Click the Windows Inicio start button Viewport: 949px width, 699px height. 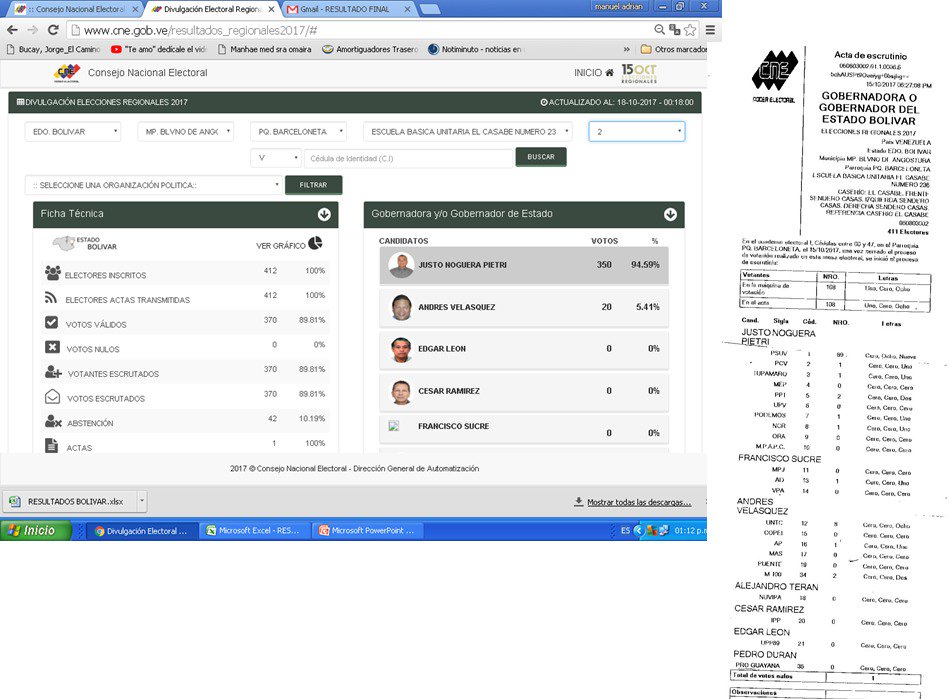(35, 531)
